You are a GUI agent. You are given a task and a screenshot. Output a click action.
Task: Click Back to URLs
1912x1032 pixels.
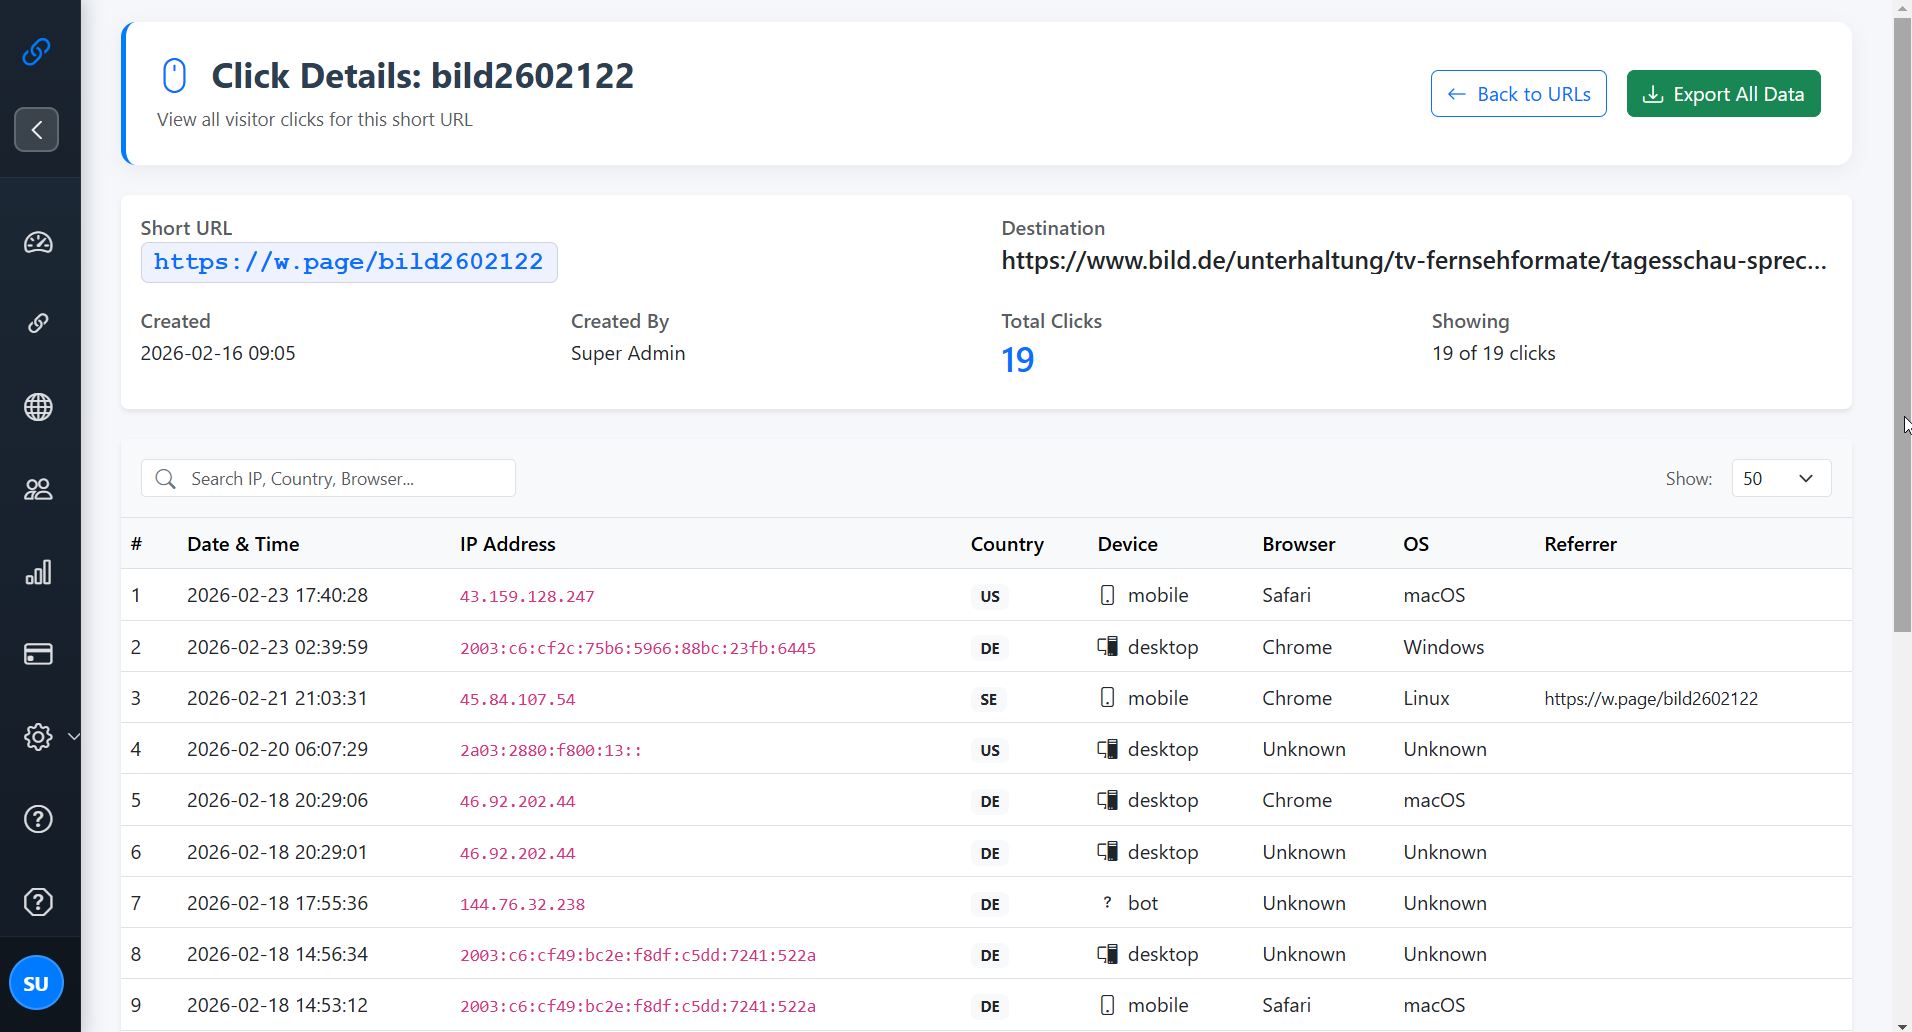click(x=1517, y=93)
